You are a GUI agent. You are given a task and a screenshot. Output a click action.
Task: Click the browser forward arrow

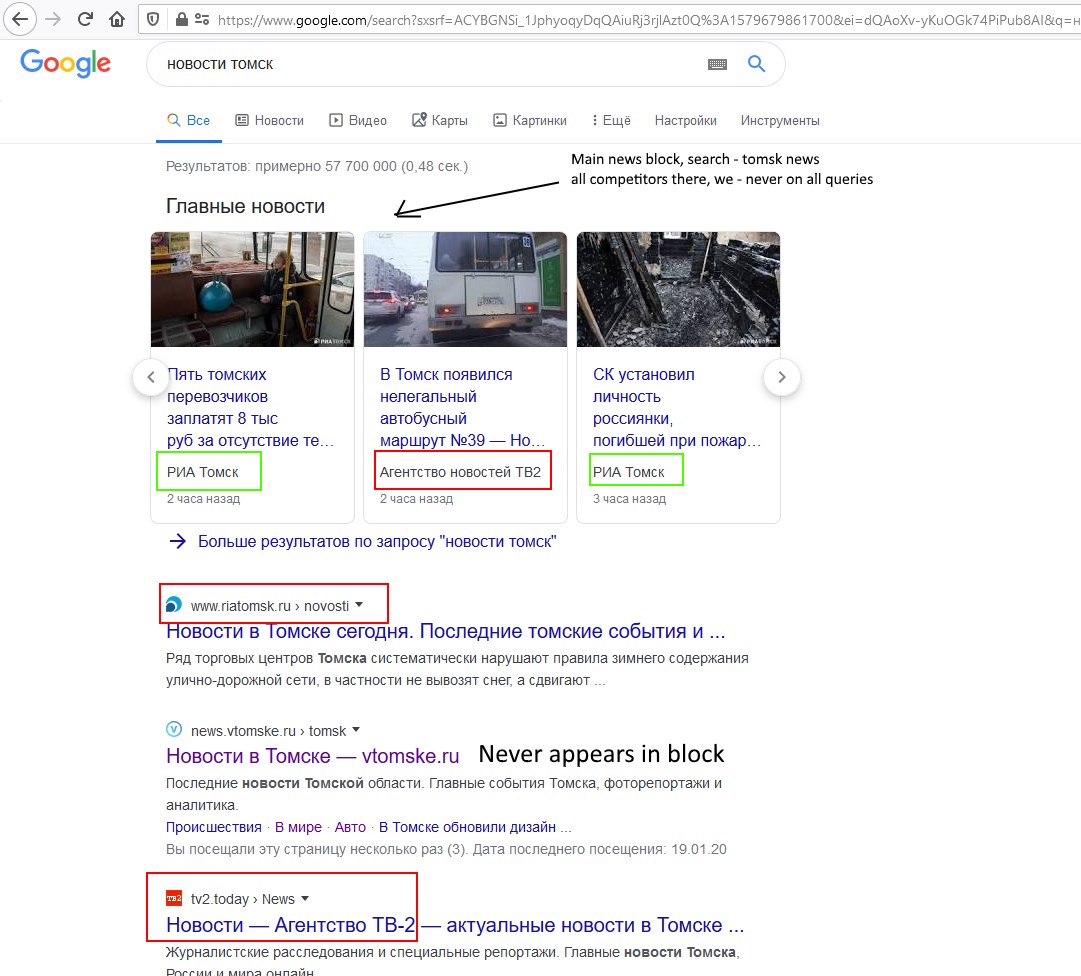coord(53,19)
